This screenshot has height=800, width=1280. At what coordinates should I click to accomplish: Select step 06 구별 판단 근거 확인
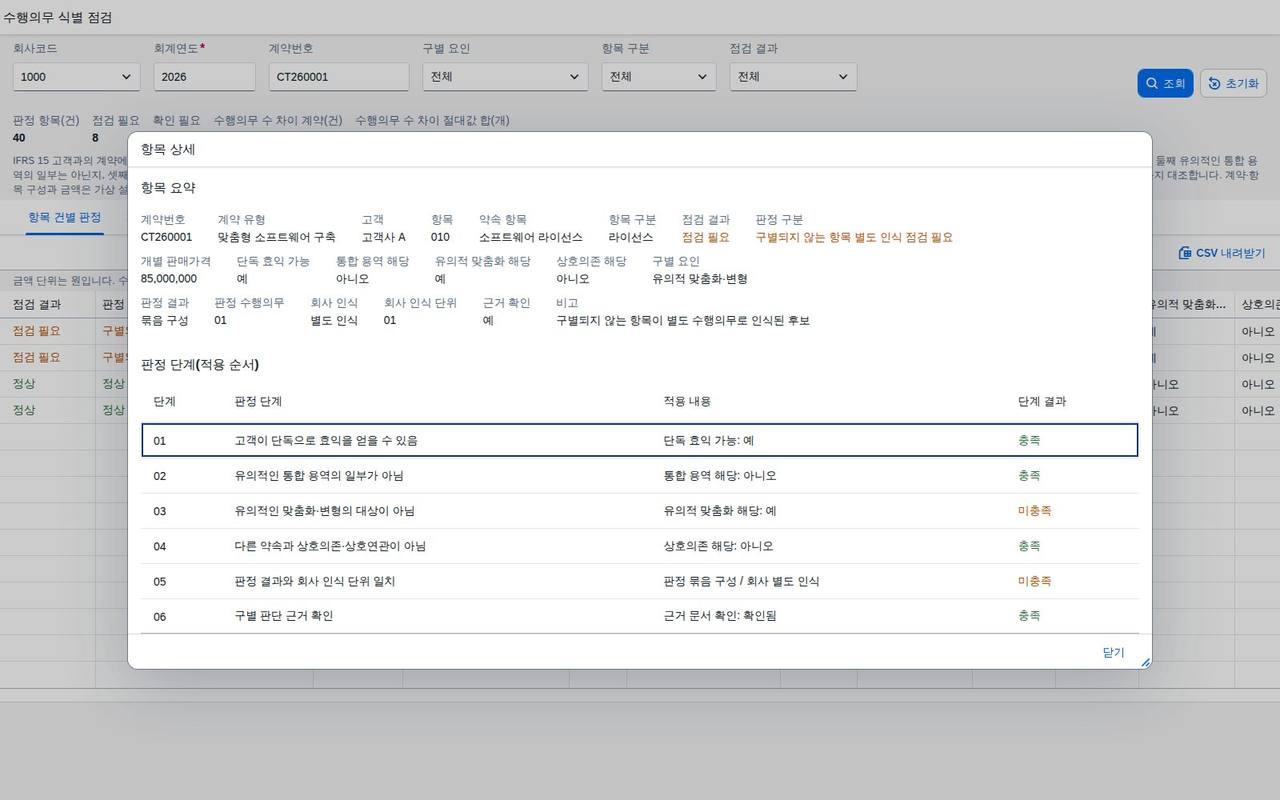click(x=640, y=616)
